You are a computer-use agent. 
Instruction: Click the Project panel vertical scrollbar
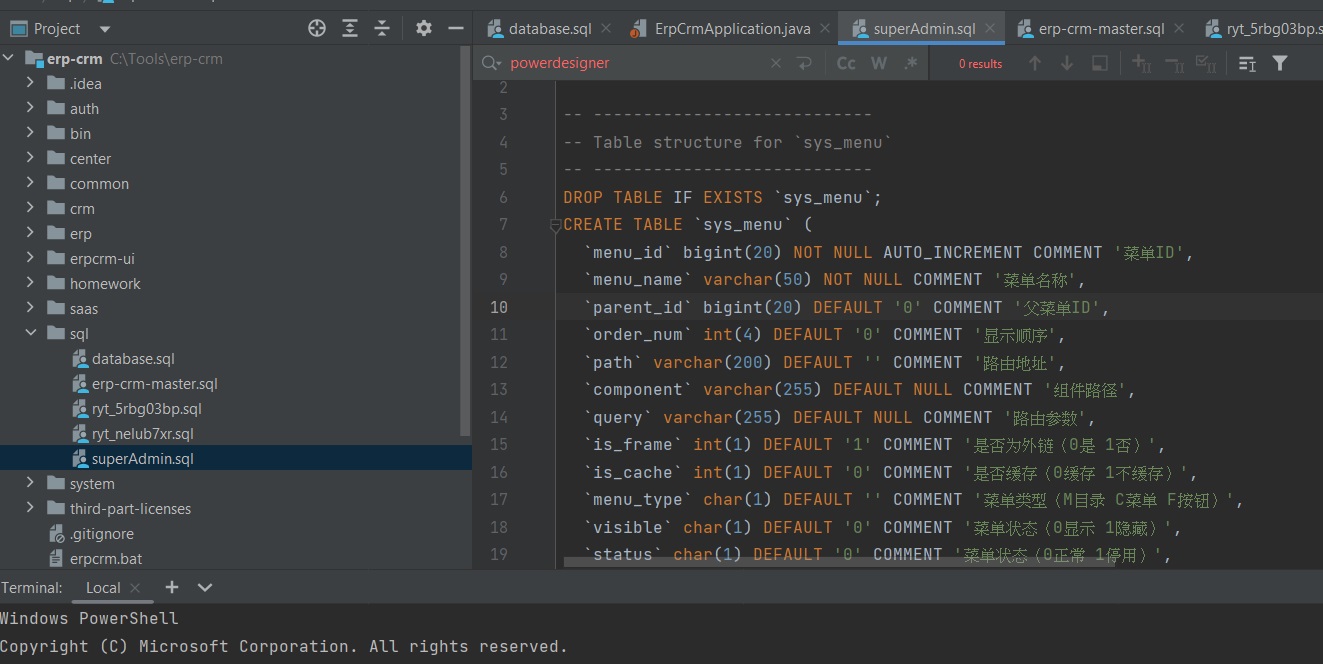click(x=466, y=240)
